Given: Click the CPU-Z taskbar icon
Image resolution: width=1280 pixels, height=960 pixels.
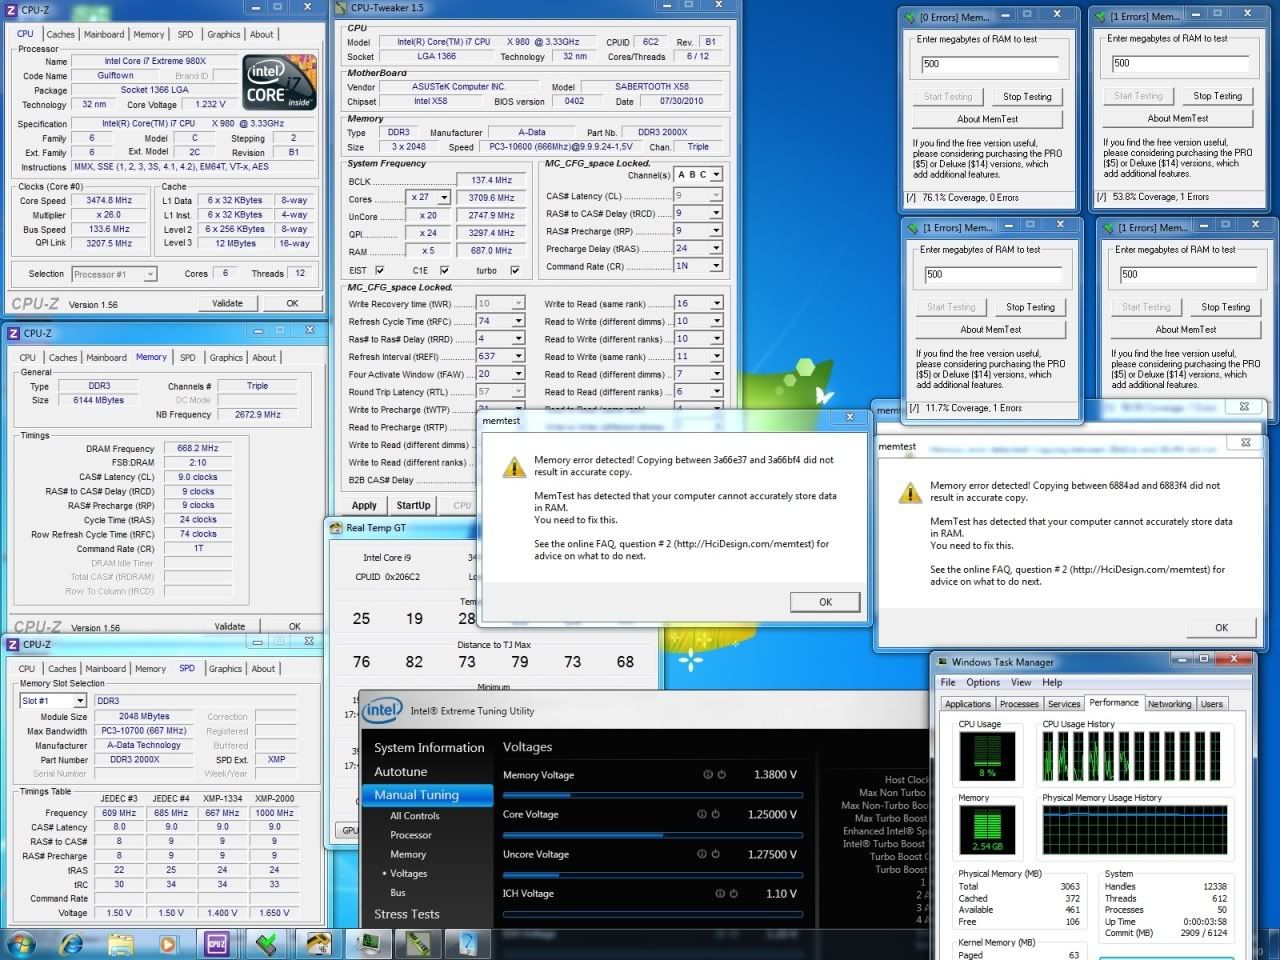Looking at the screenshot, I should pos(217,943).
